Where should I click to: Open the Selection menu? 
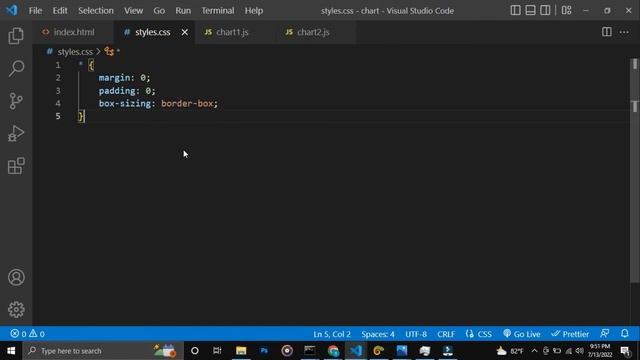point(96,11)
